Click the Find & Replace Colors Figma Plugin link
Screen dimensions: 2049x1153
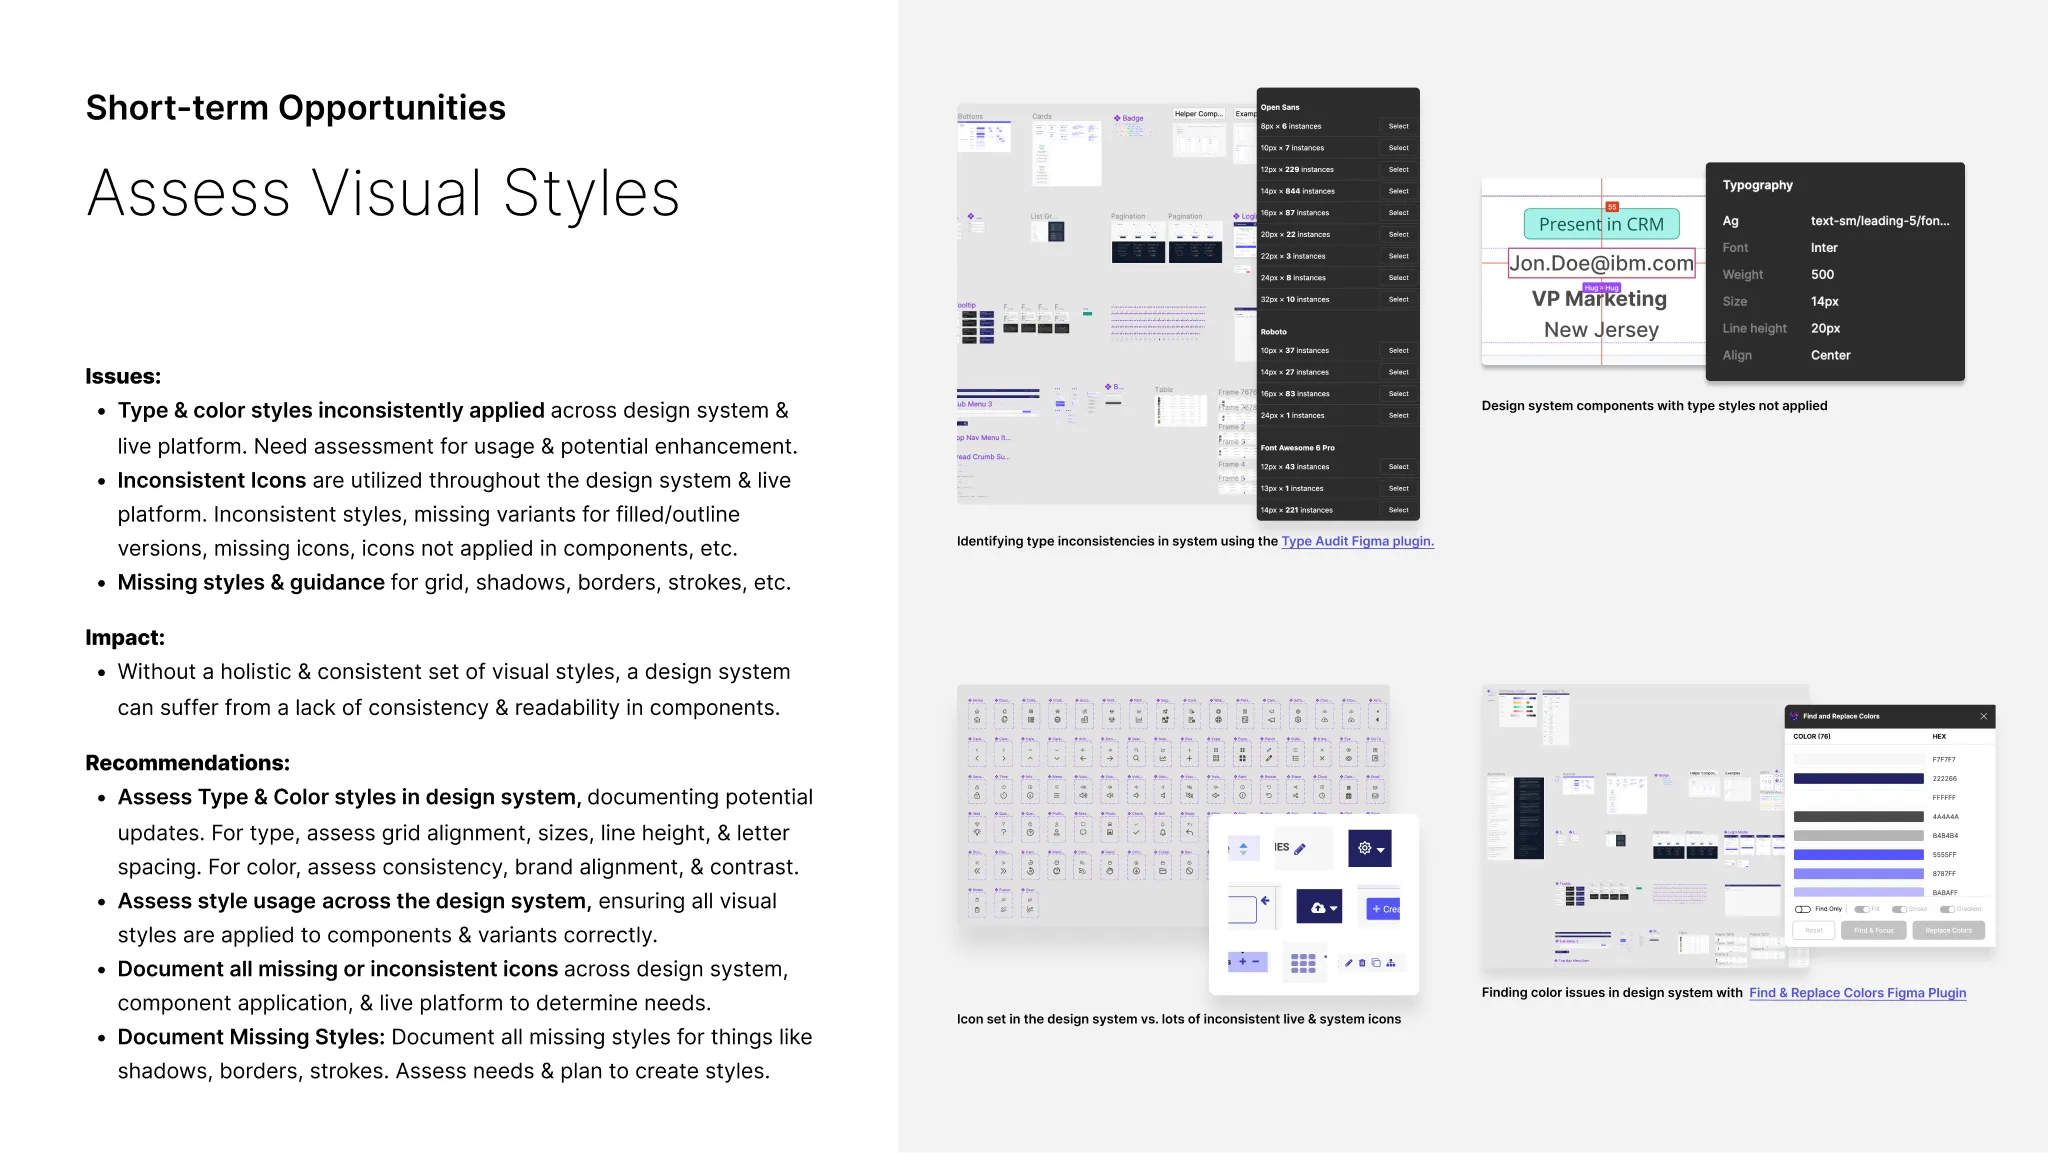pyautogui.click(x=1858, y=993)
